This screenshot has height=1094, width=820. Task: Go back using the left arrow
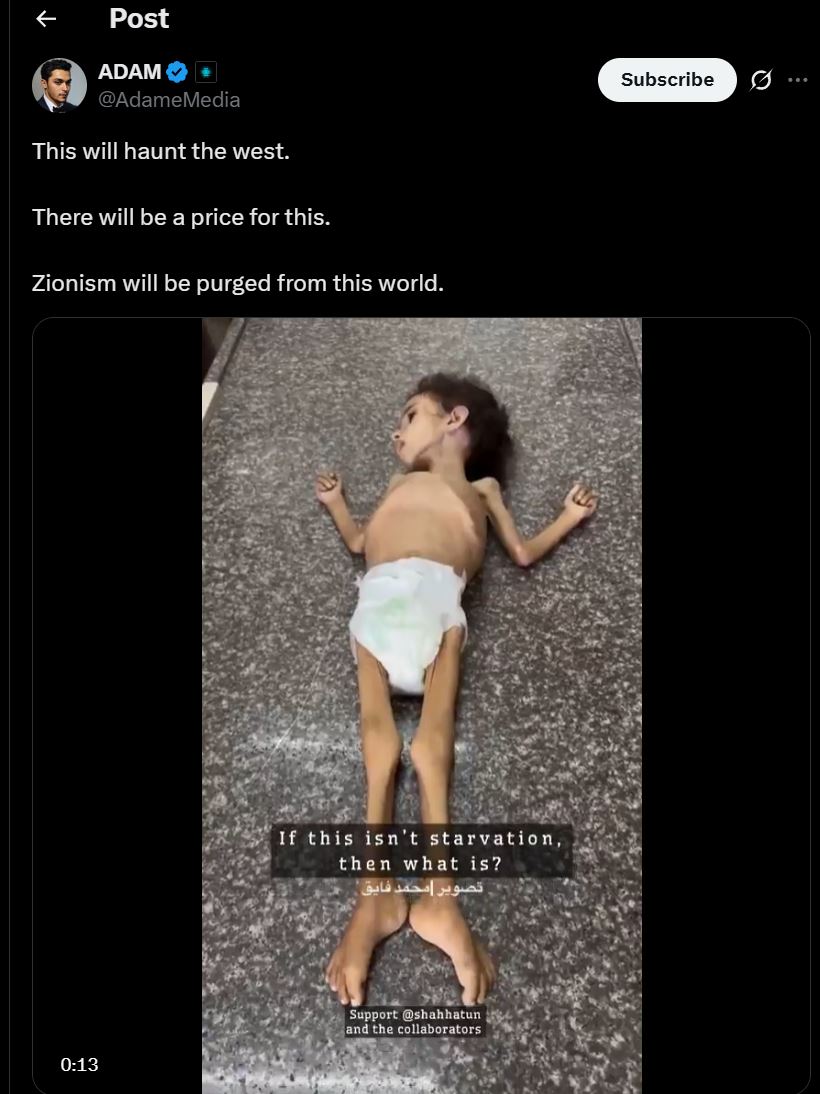pyautogui.click(x=46, y=19)
